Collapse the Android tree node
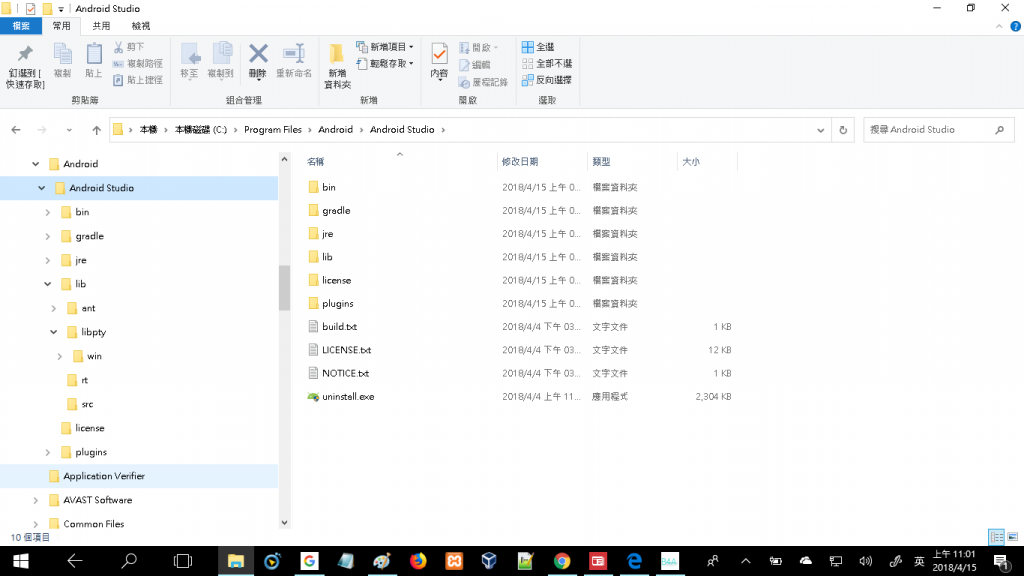The width and height of the screenshot is (1024, 576). [36, 164]
